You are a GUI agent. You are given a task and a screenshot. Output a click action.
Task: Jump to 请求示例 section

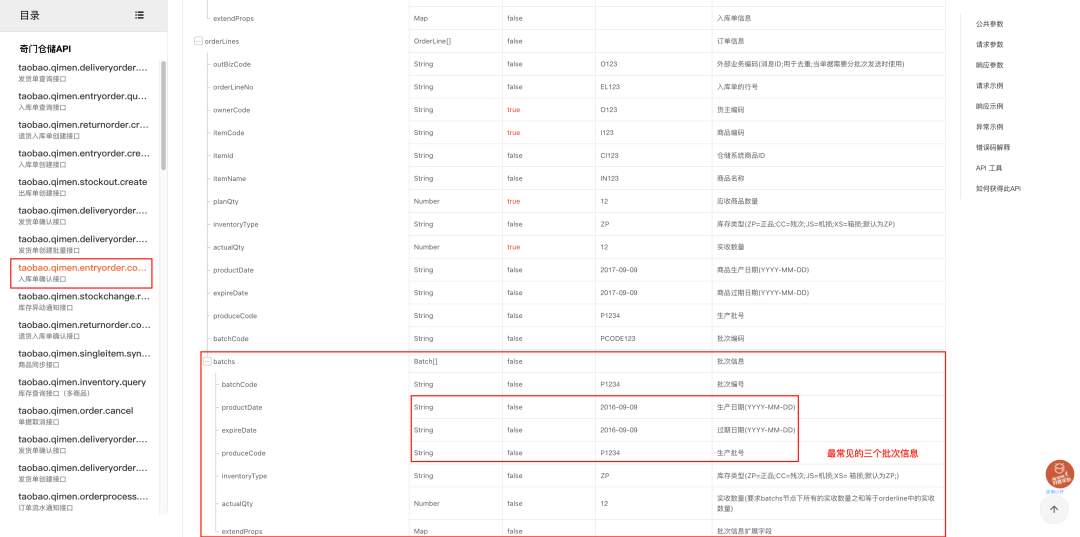pyautogui.click(x=989, y=86)
